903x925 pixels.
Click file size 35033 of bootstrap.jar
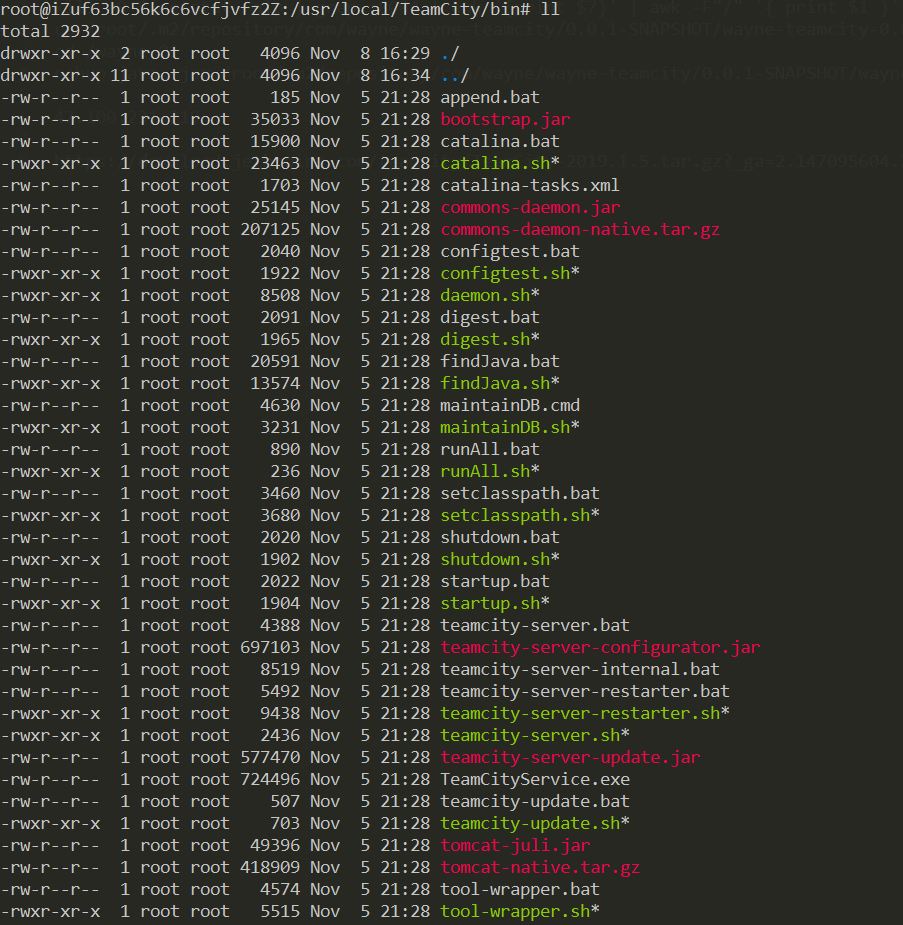(275, 119)
